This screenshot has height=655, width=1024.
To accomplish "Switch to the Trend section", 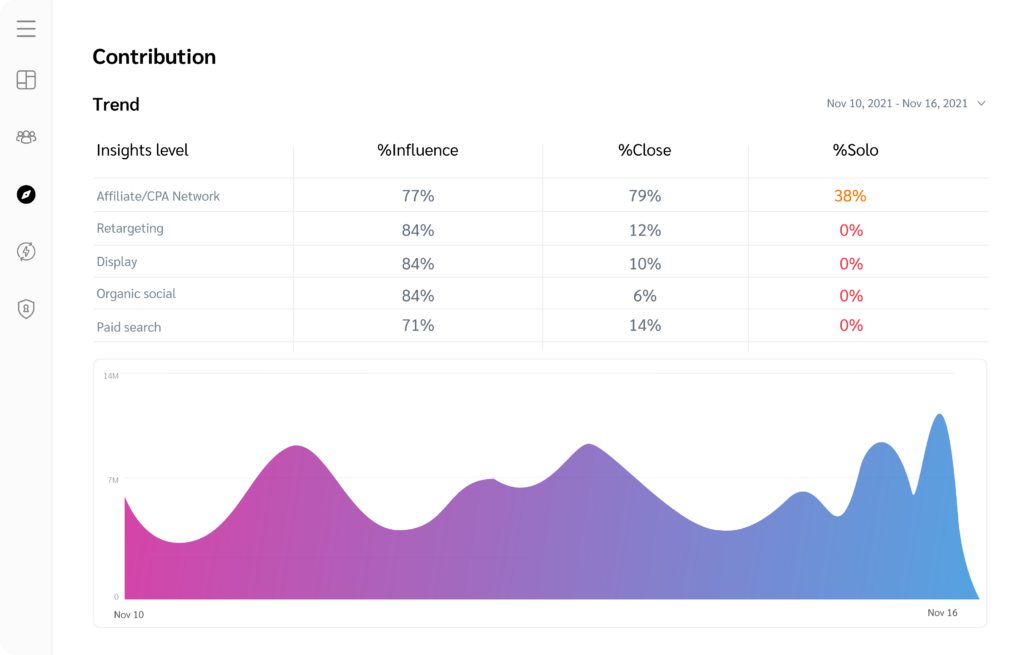I will pos(115,104).
